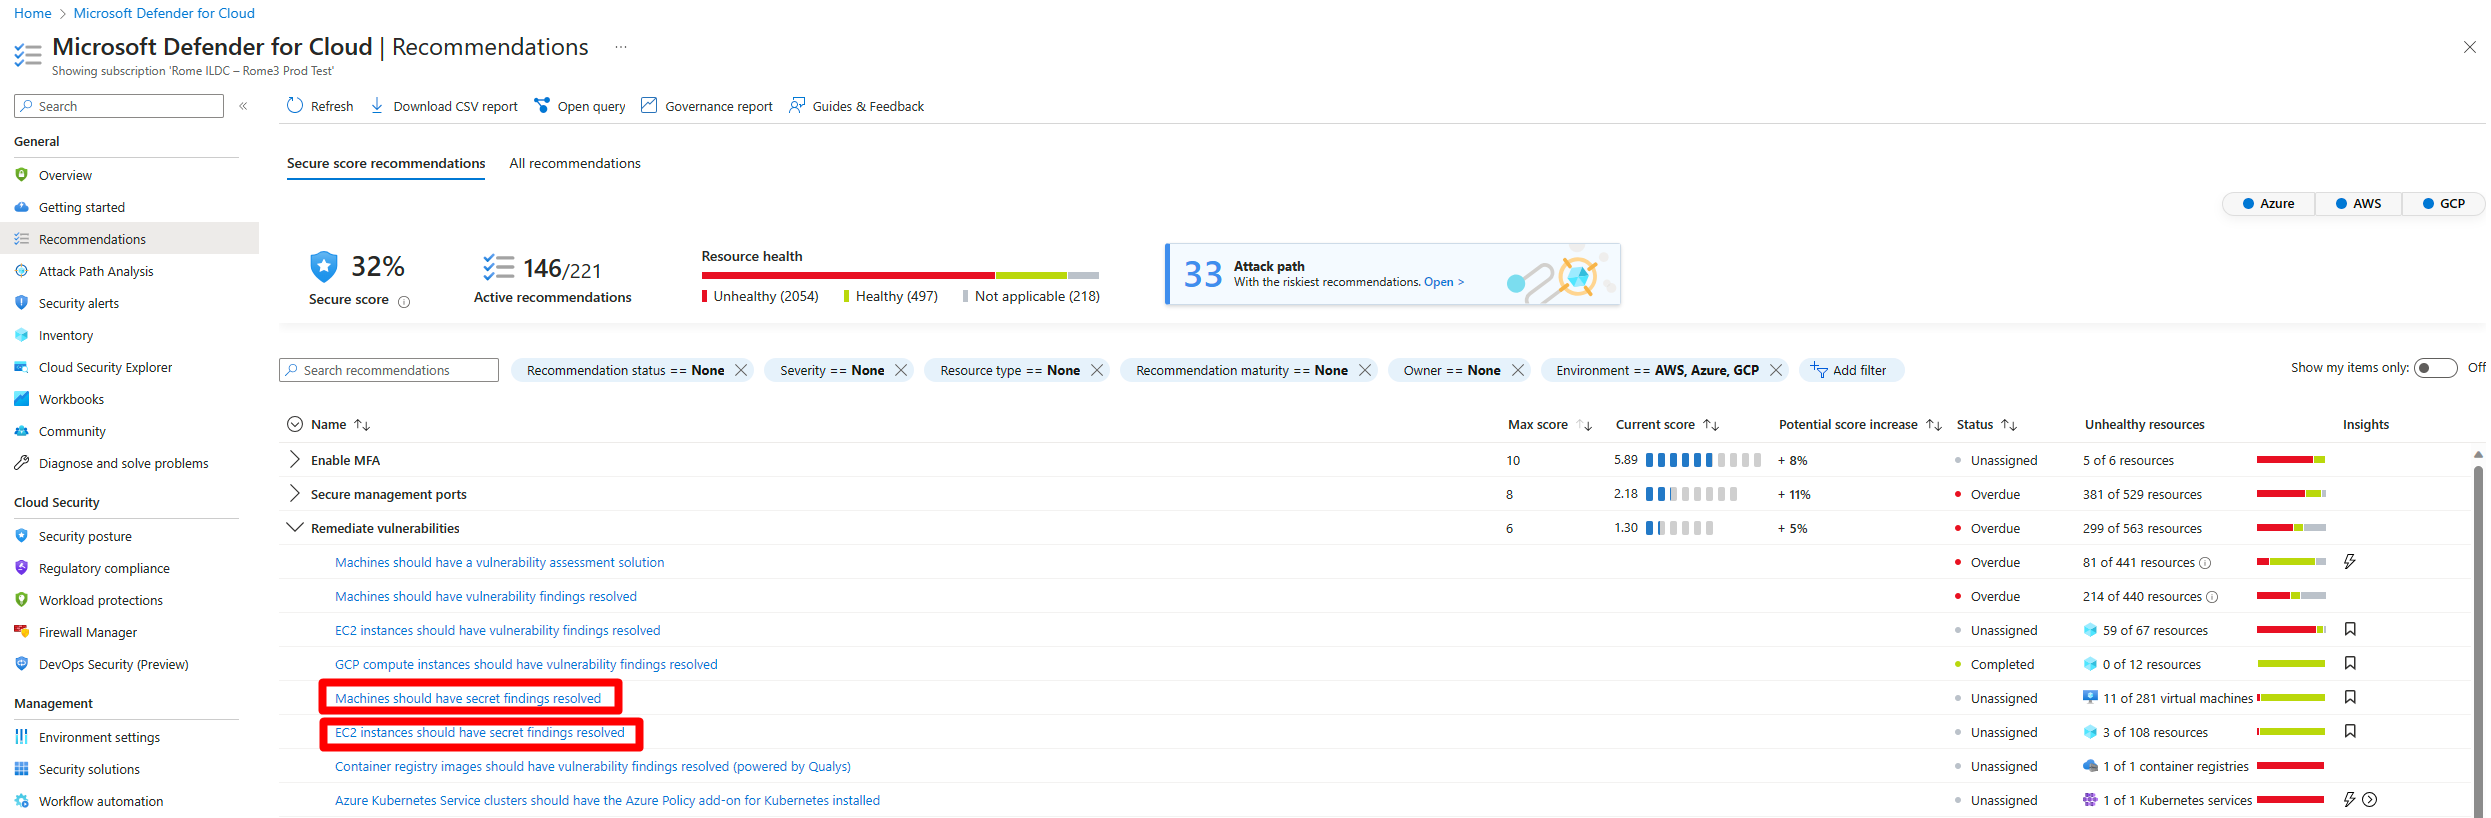Toggle the Azure environment filter

click(x=2268, y=203)
